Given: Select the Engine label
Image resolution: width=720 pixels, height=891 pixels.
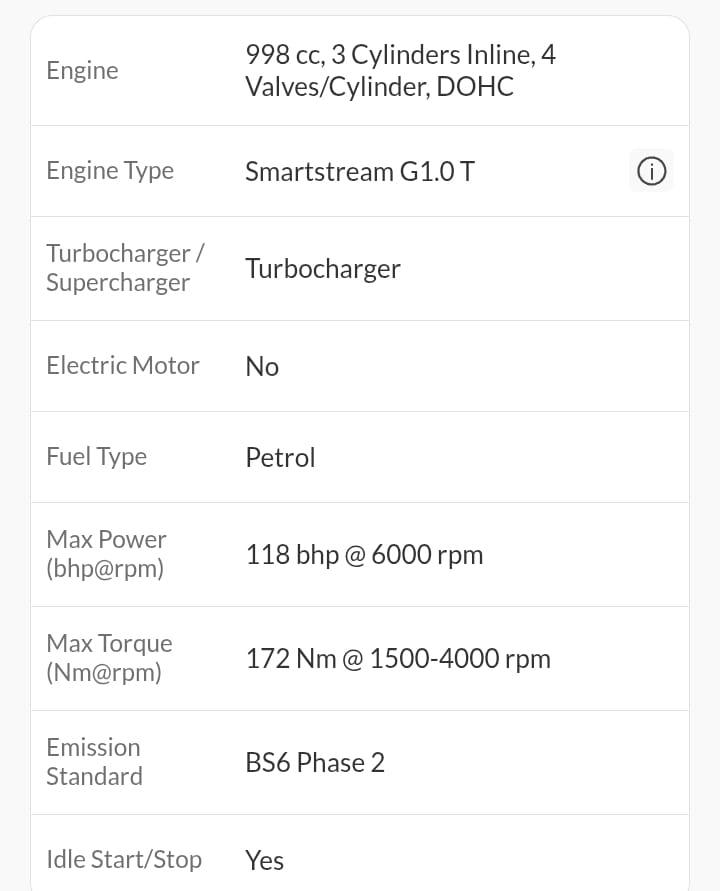Looking at the screenshot, I should (82, 70).
